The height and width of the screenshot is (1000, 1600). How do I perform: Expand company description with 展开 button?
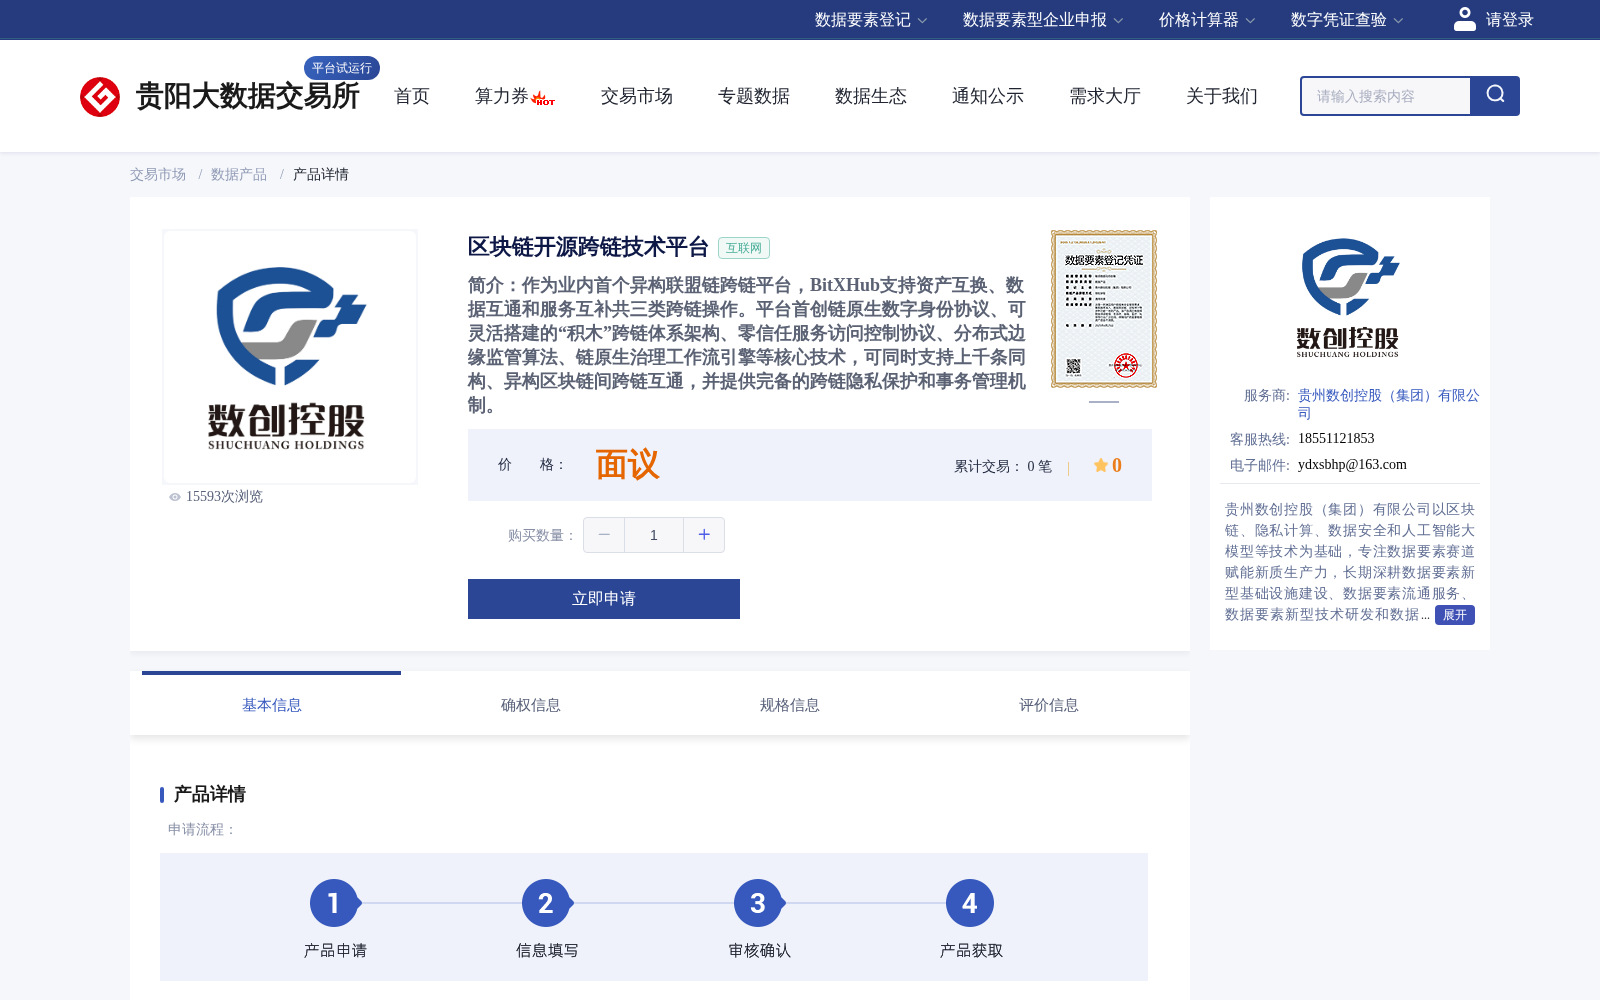pos(1455,615)
